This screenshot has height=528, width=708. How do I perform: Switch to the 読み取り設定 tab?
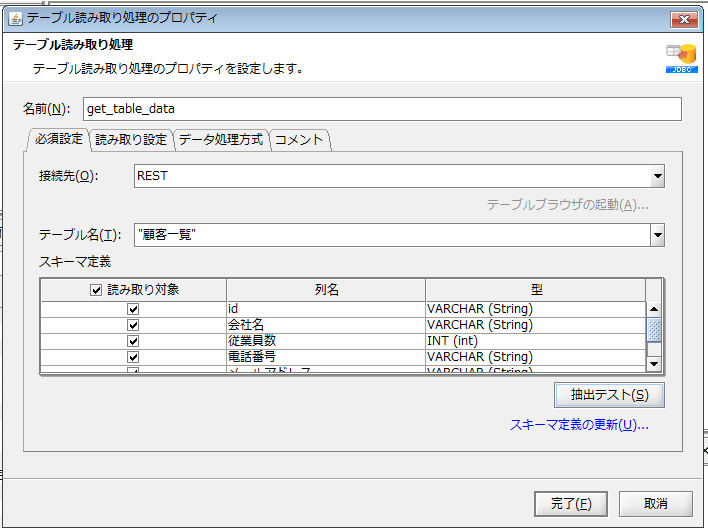131,140
